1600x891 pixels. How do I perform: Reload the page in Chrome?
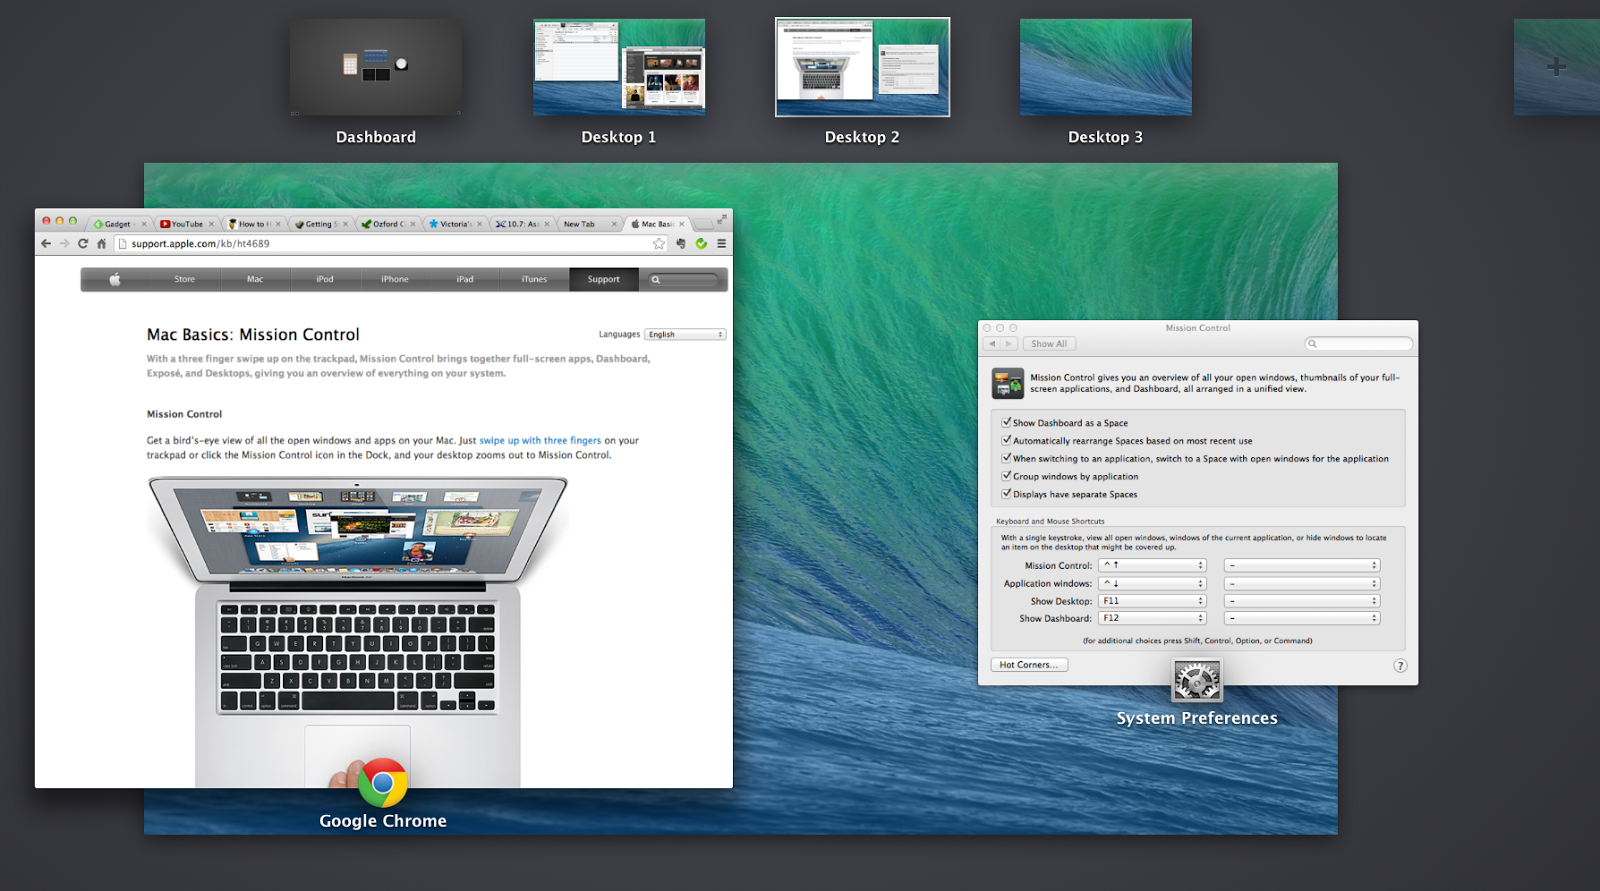83,243
